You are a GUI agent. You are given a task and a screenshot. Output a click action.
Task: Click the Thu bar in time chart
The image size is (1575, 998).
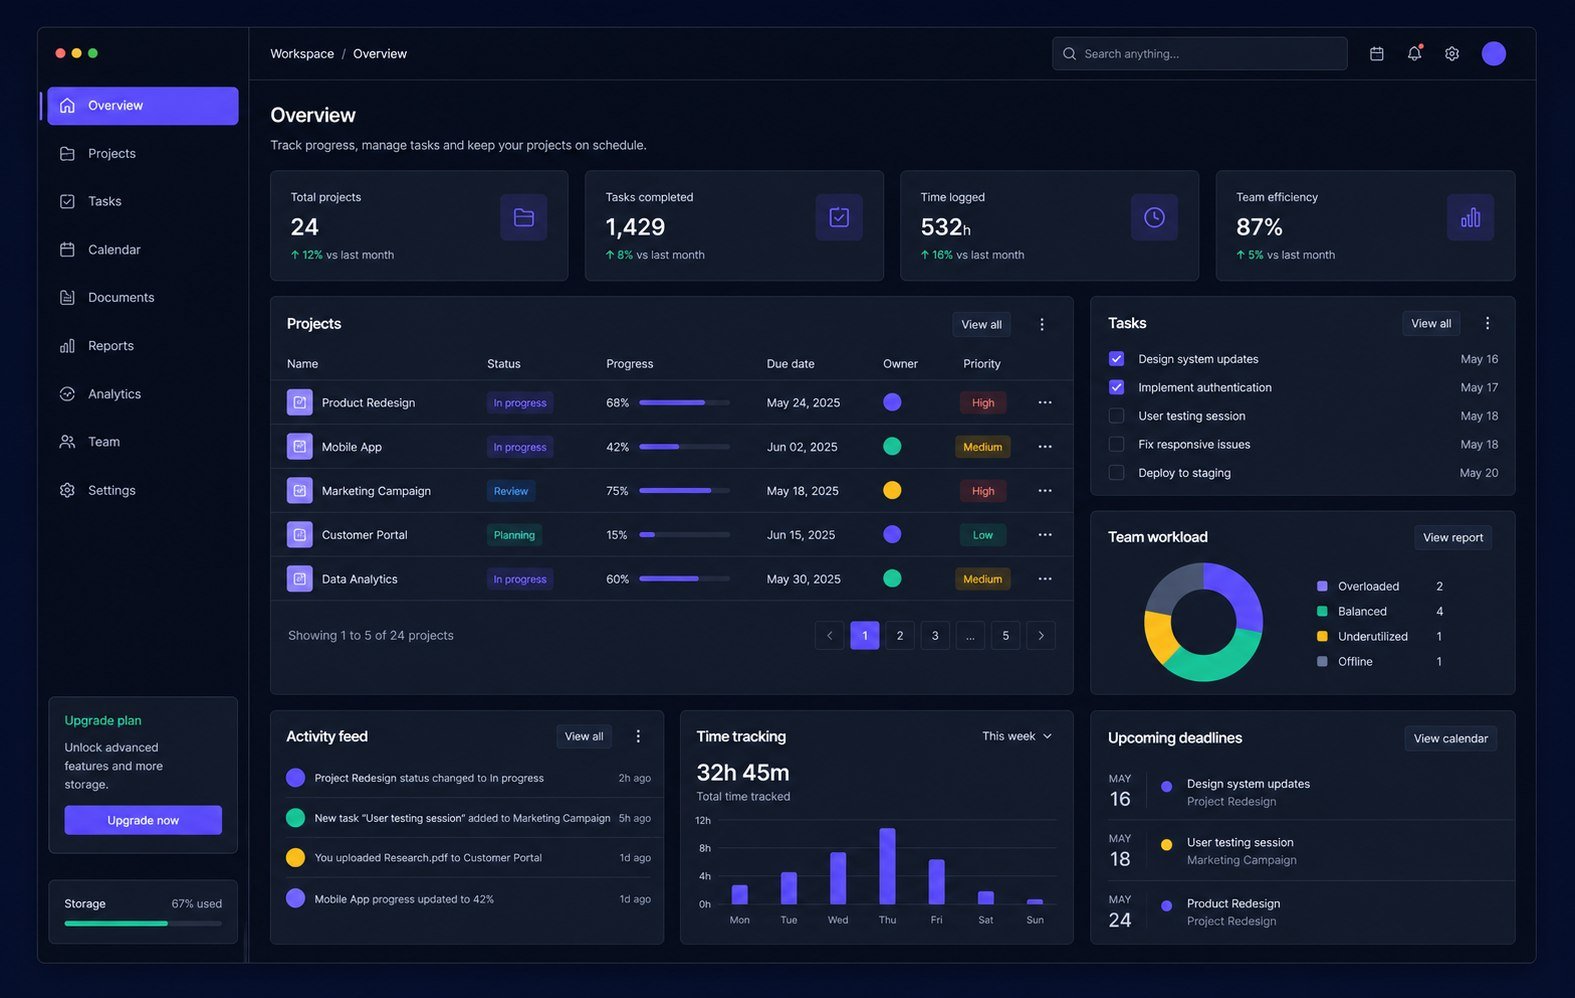click(x=887, y=866)
